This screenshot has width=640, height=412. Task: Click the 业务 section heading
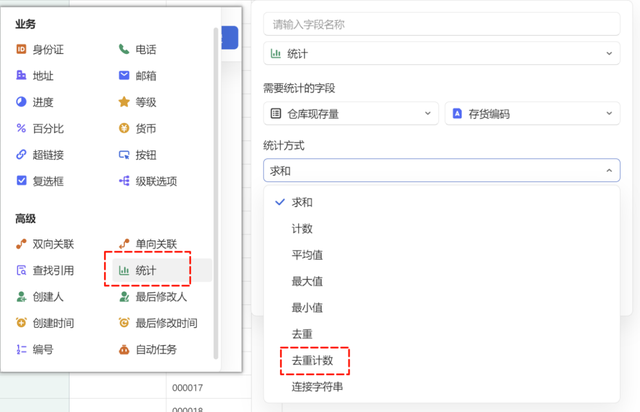tap(26, 24)
